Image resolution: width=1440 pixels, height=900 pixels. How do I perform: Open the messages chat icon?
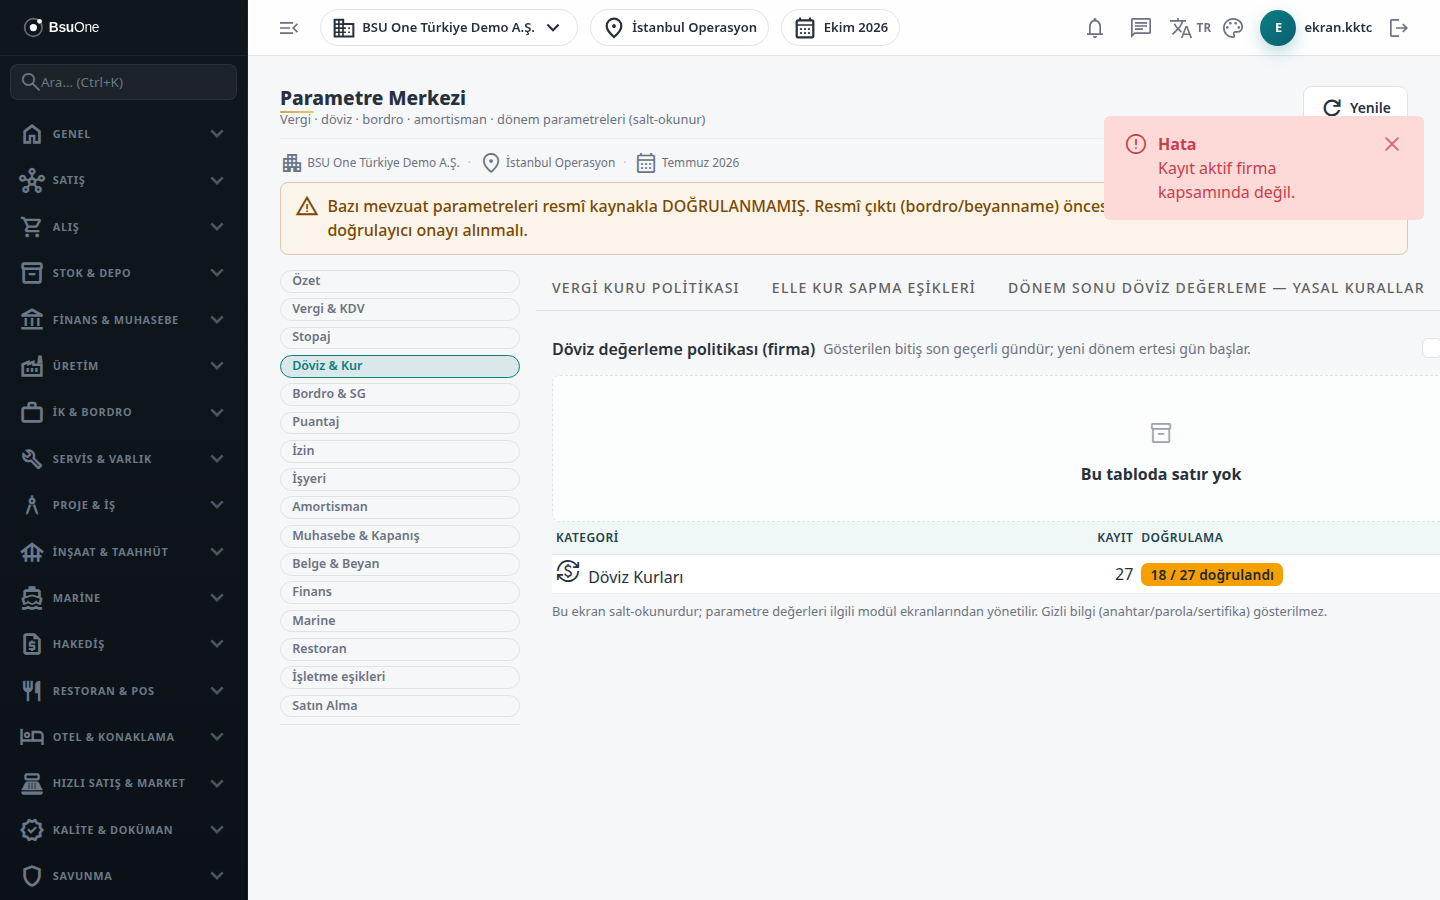pyautogui.click(x=1141, y=28)
